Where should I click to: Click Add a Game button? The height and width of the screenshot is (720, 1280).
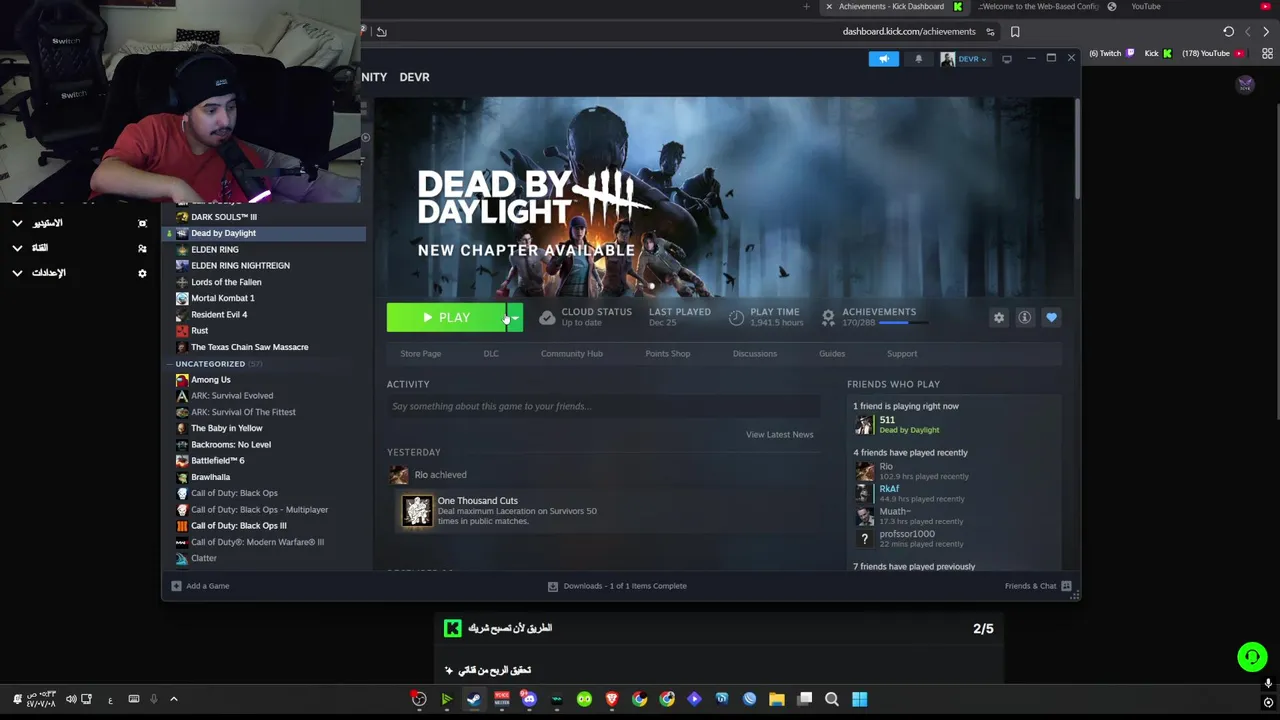200,586
